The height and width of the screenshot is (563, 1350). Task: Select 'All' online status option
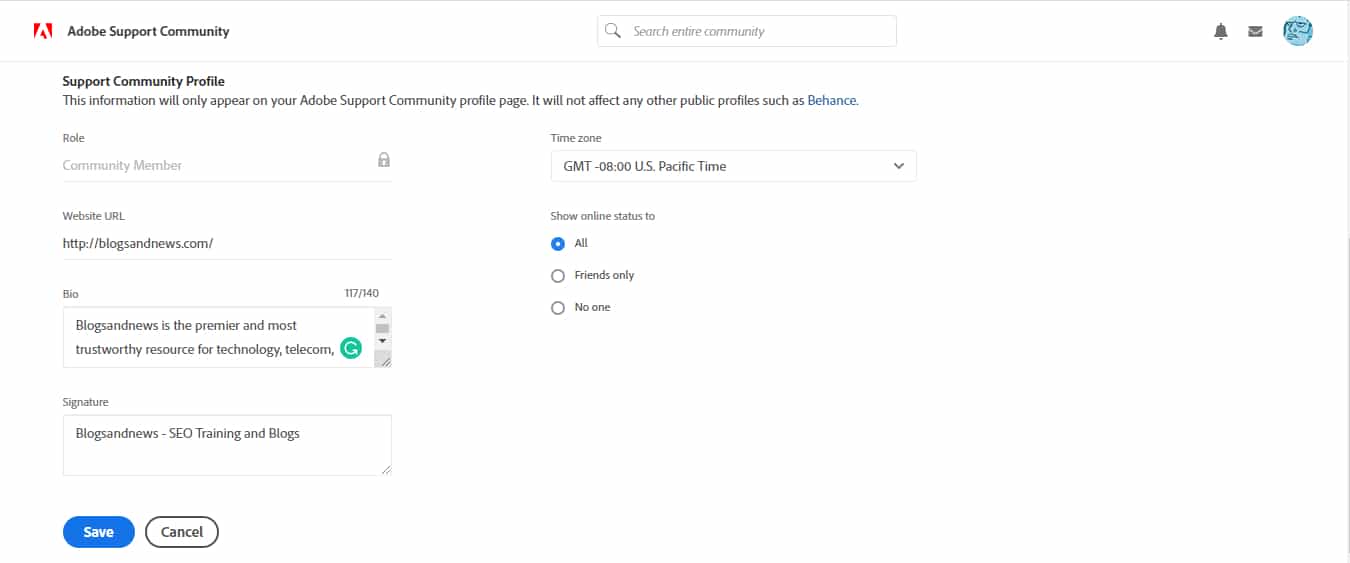558,243
